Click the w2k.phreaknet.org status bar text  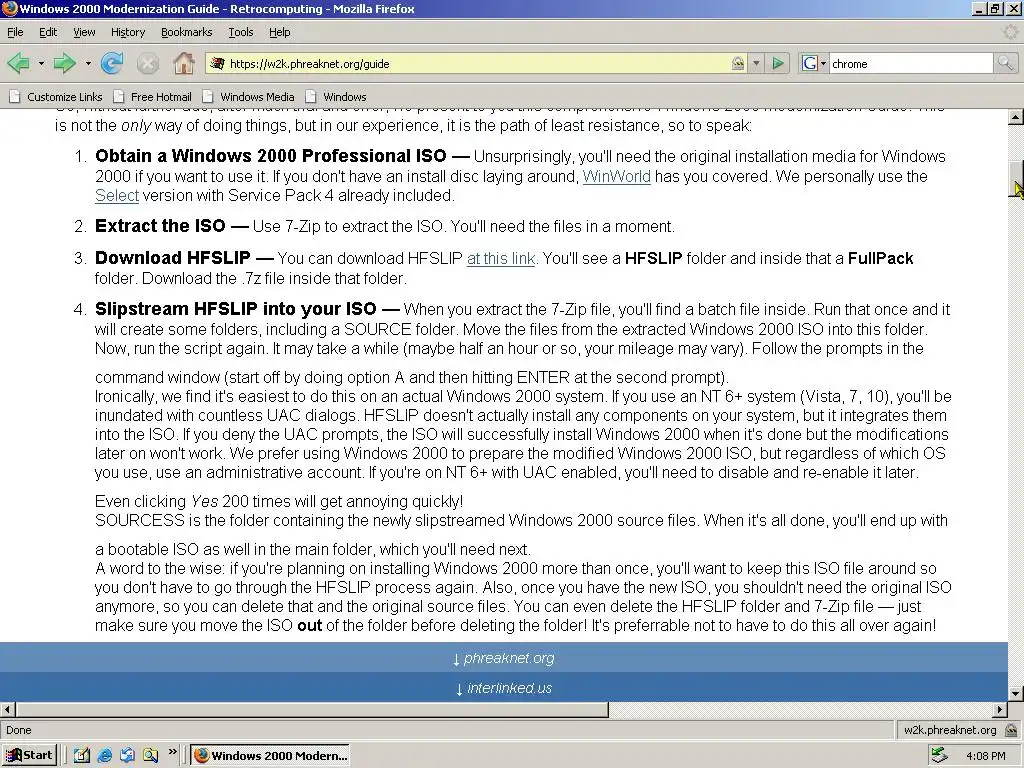coord(950,730)
